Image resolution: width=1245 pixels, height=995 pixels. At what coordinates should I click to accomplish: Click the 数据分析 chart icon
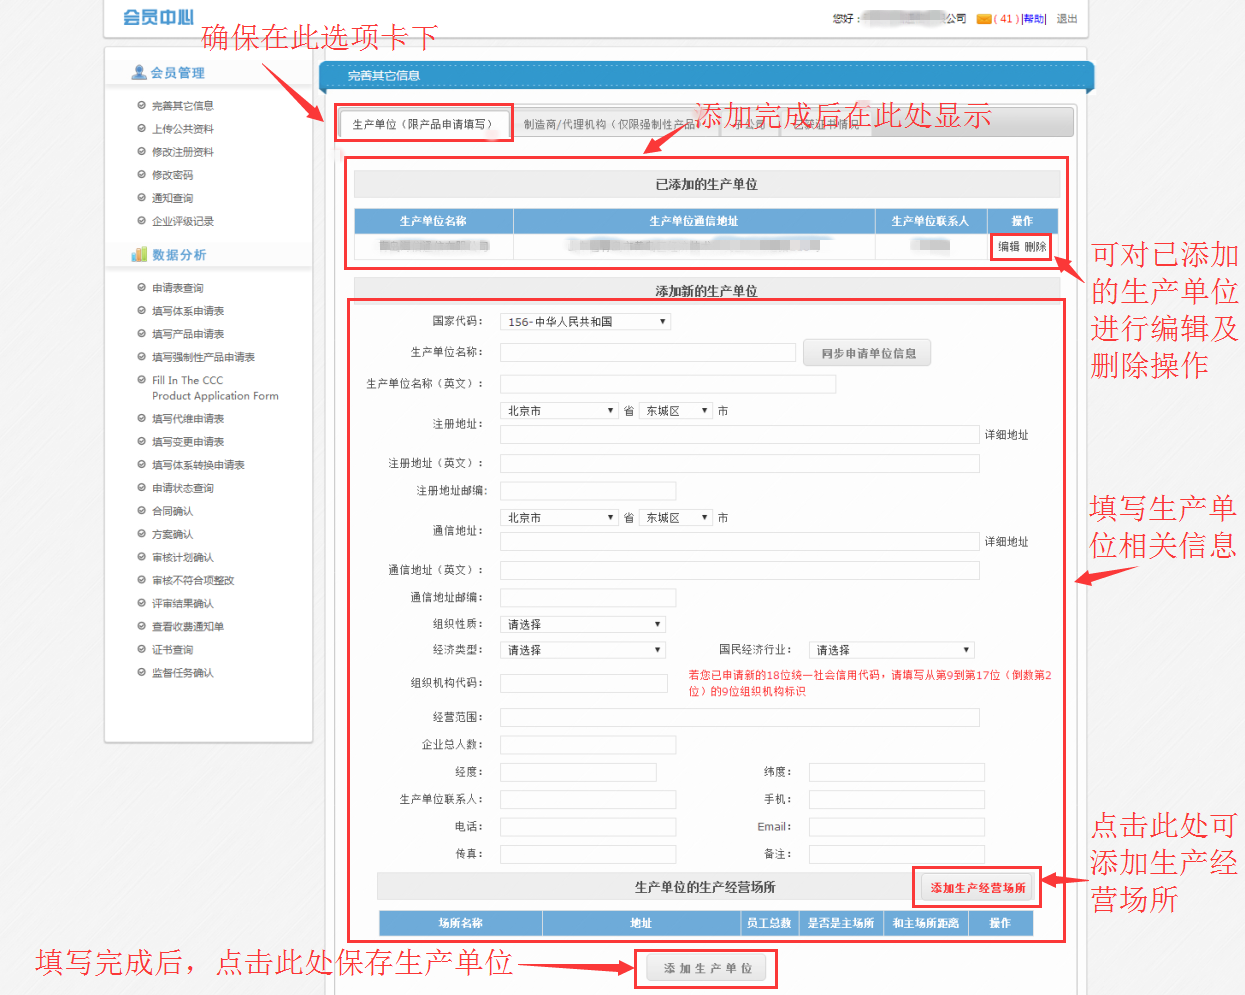click(x=139, y=255)
